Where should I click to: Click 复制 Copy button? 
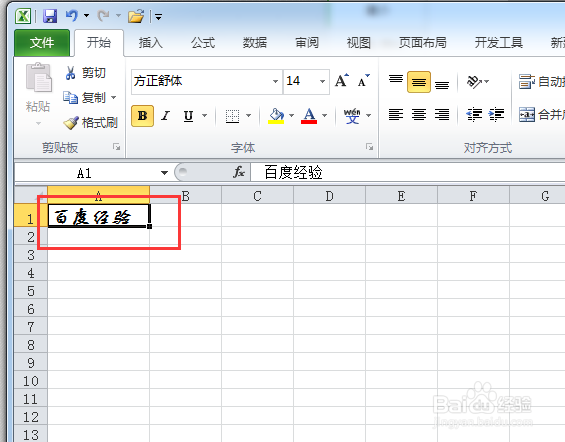coord(85,97)
